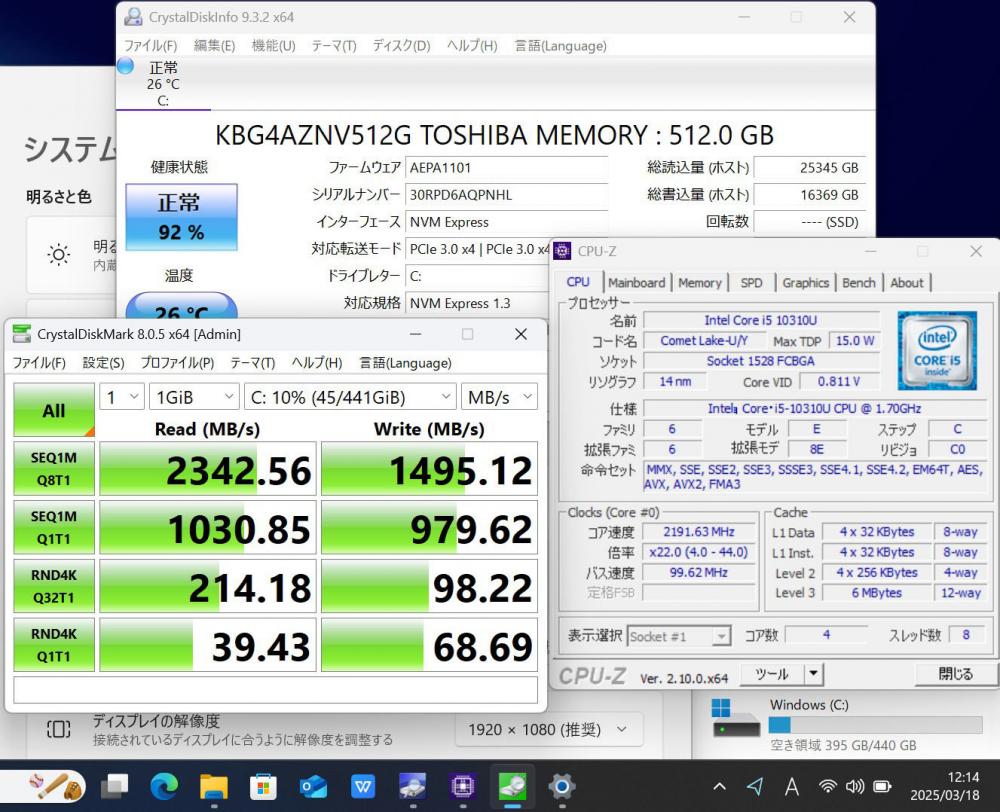Select the firmware value AEPA1101
1000x812 pixels.
click(x=506, y=168)
